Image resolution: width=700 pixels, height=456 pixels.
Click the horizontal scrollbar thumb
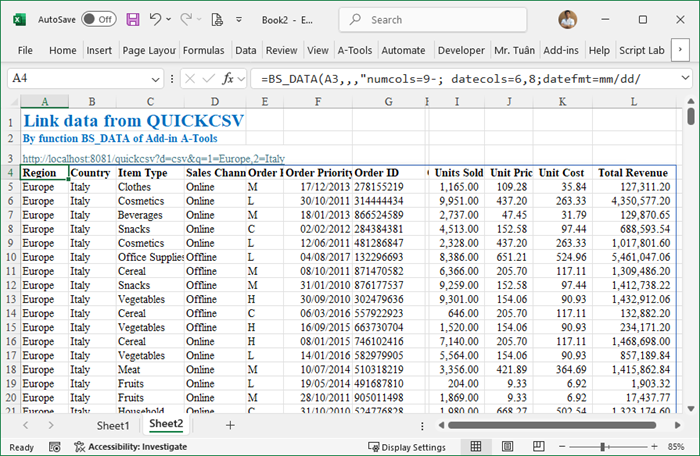(x=552, y=425)
